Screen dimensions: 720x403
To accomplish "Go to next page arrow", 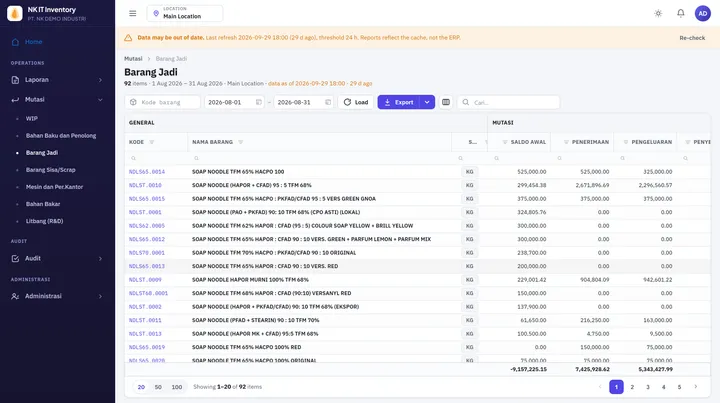I will tap(695, 387).
